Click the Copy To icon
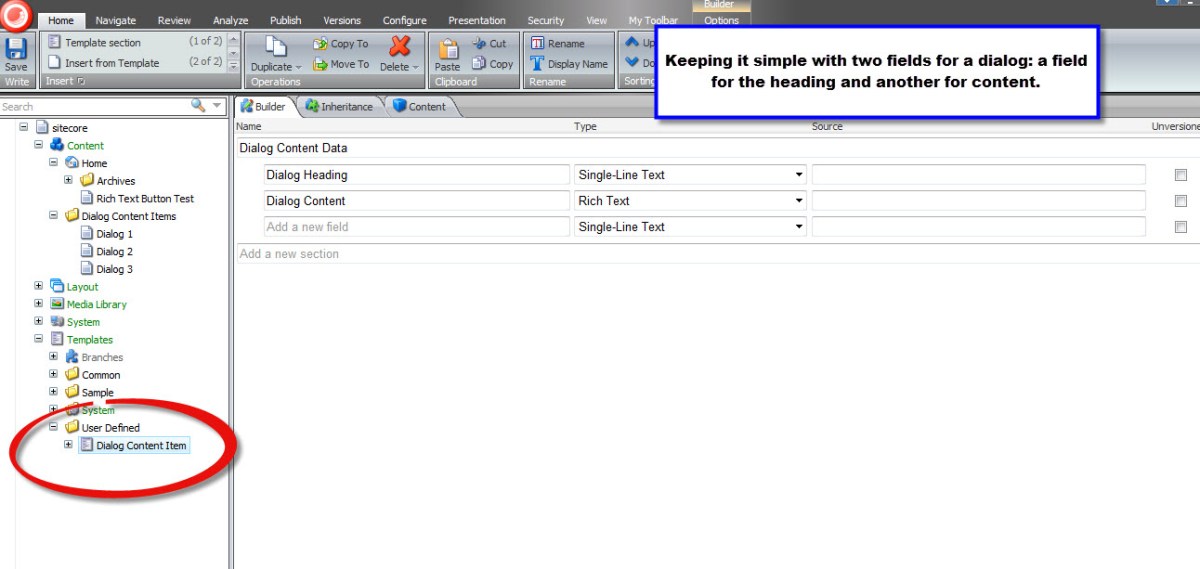The image size is (1200, 569). pos(320,44)
